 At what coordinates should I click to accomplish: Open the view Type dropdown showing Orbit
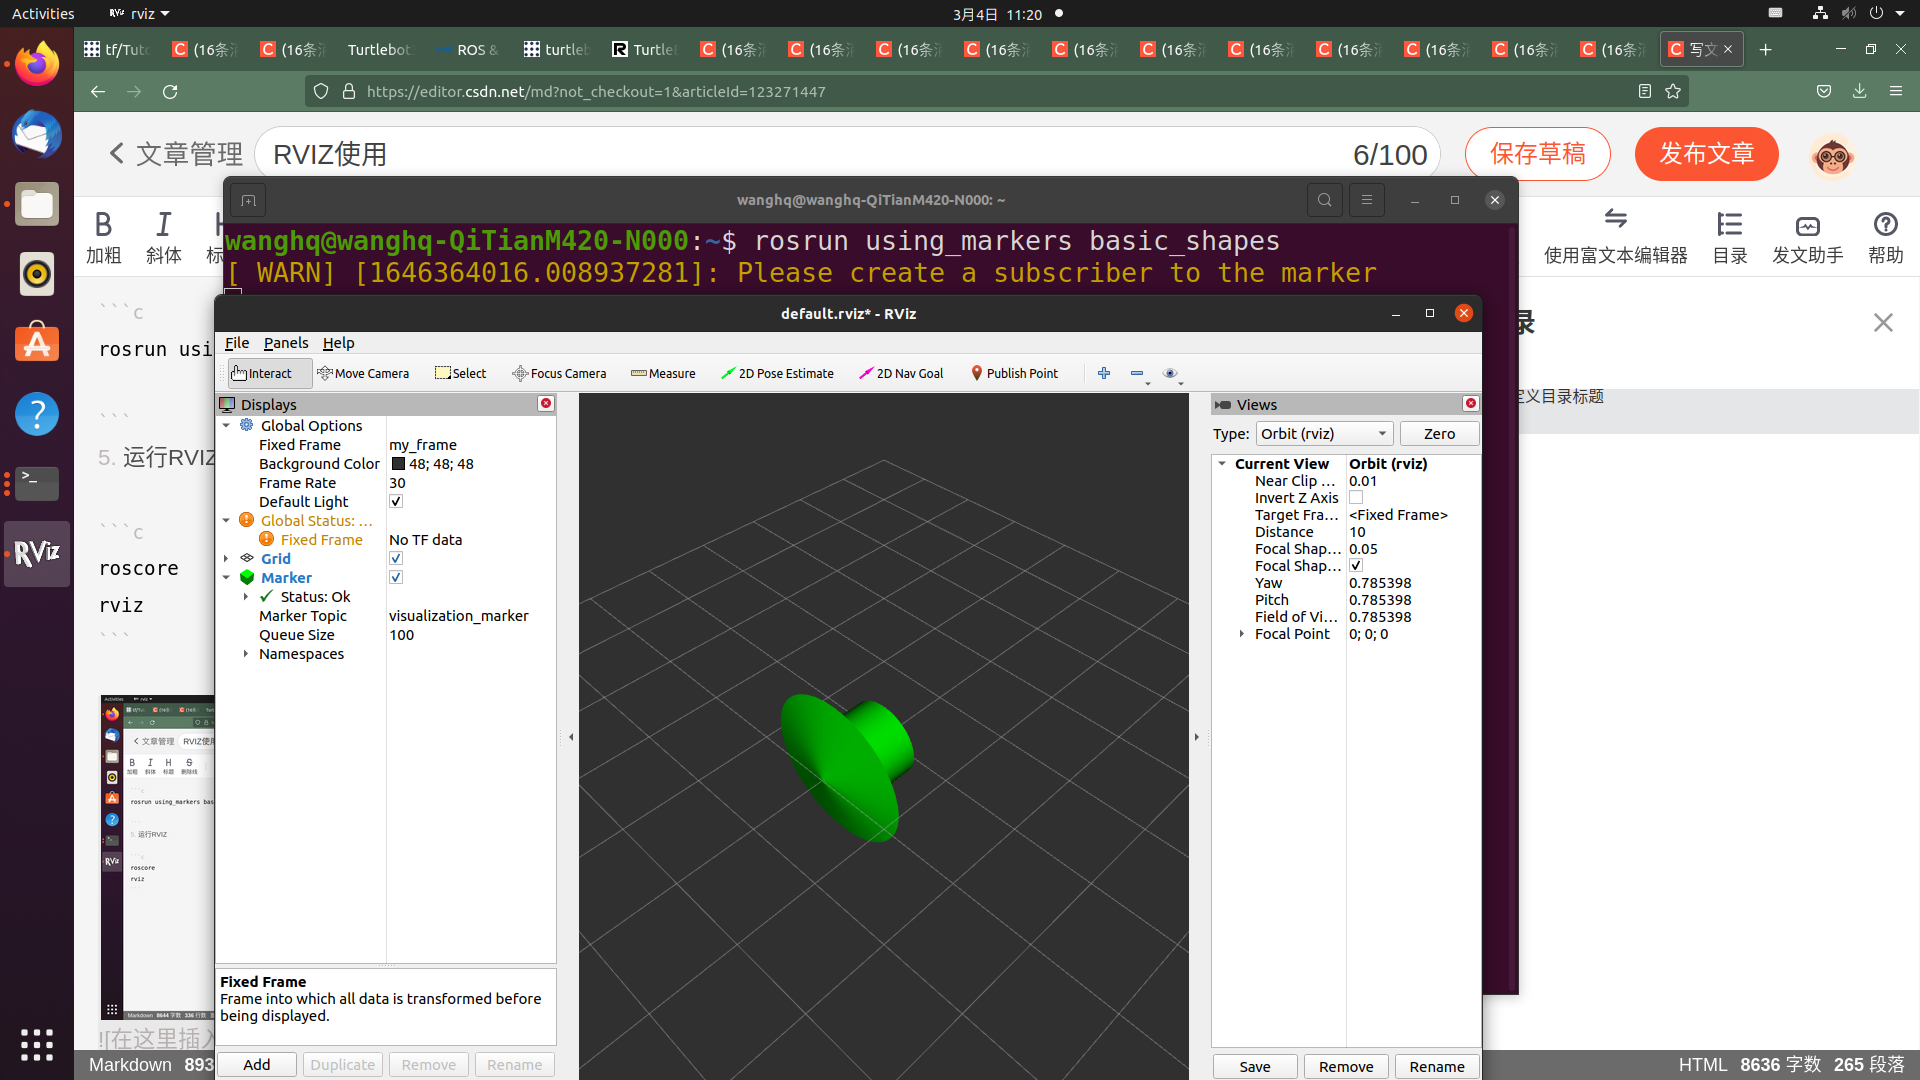(x=1324, y=433)
